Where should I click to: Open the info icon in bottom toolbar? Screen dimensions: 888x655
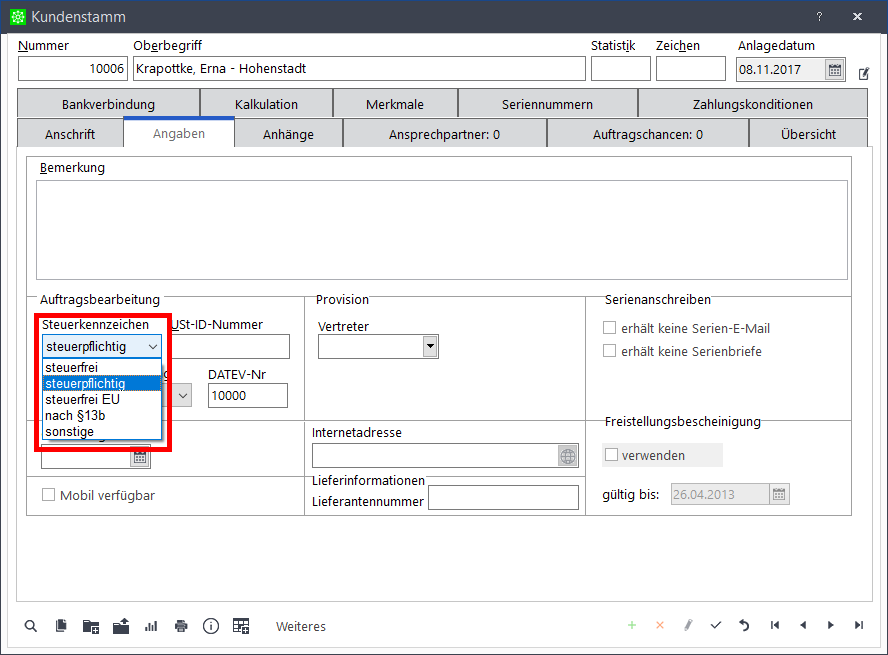pos(211,626)
